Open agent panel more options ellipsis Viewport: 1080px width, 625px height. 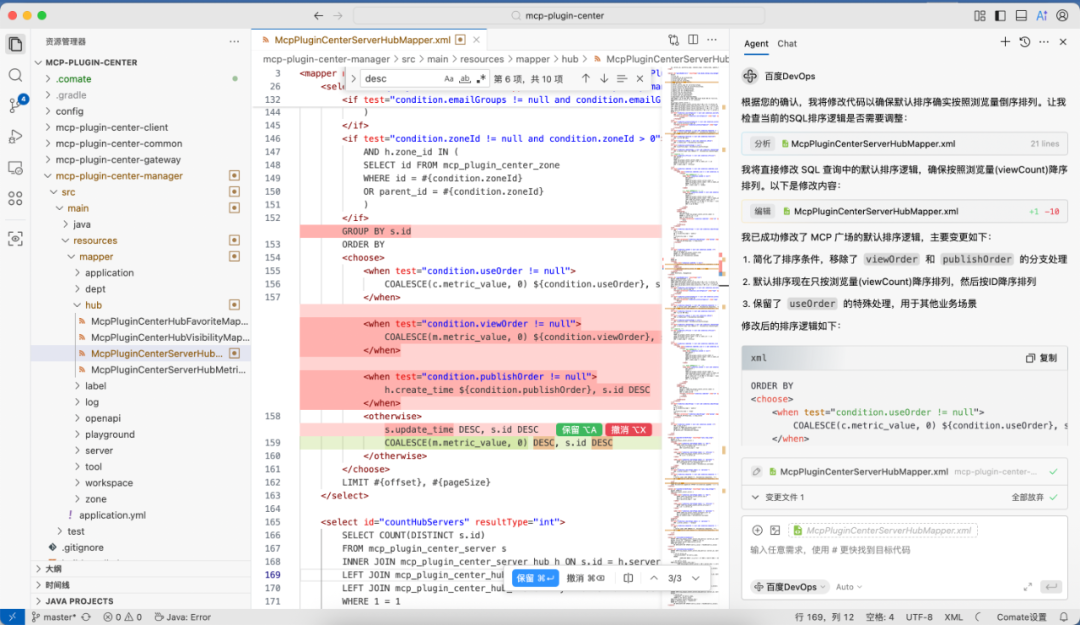pyautogui.click(x=1044, y=42)
